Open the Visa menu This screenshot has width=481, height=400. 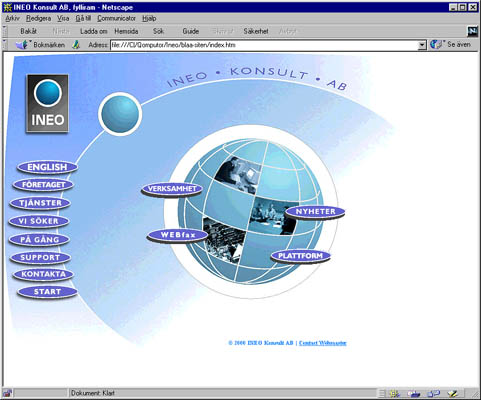[63, 18]
